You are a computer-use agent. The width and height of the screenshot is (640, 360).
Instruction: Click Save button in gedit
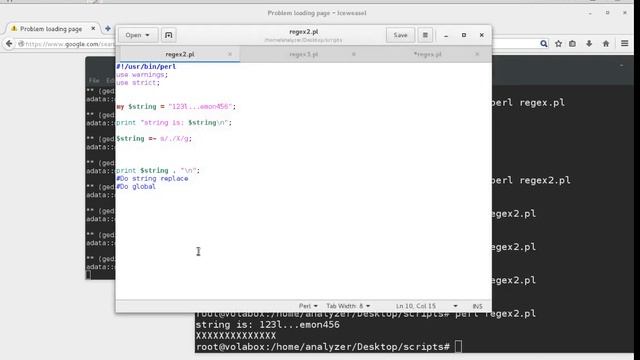[x=400, y=35]
